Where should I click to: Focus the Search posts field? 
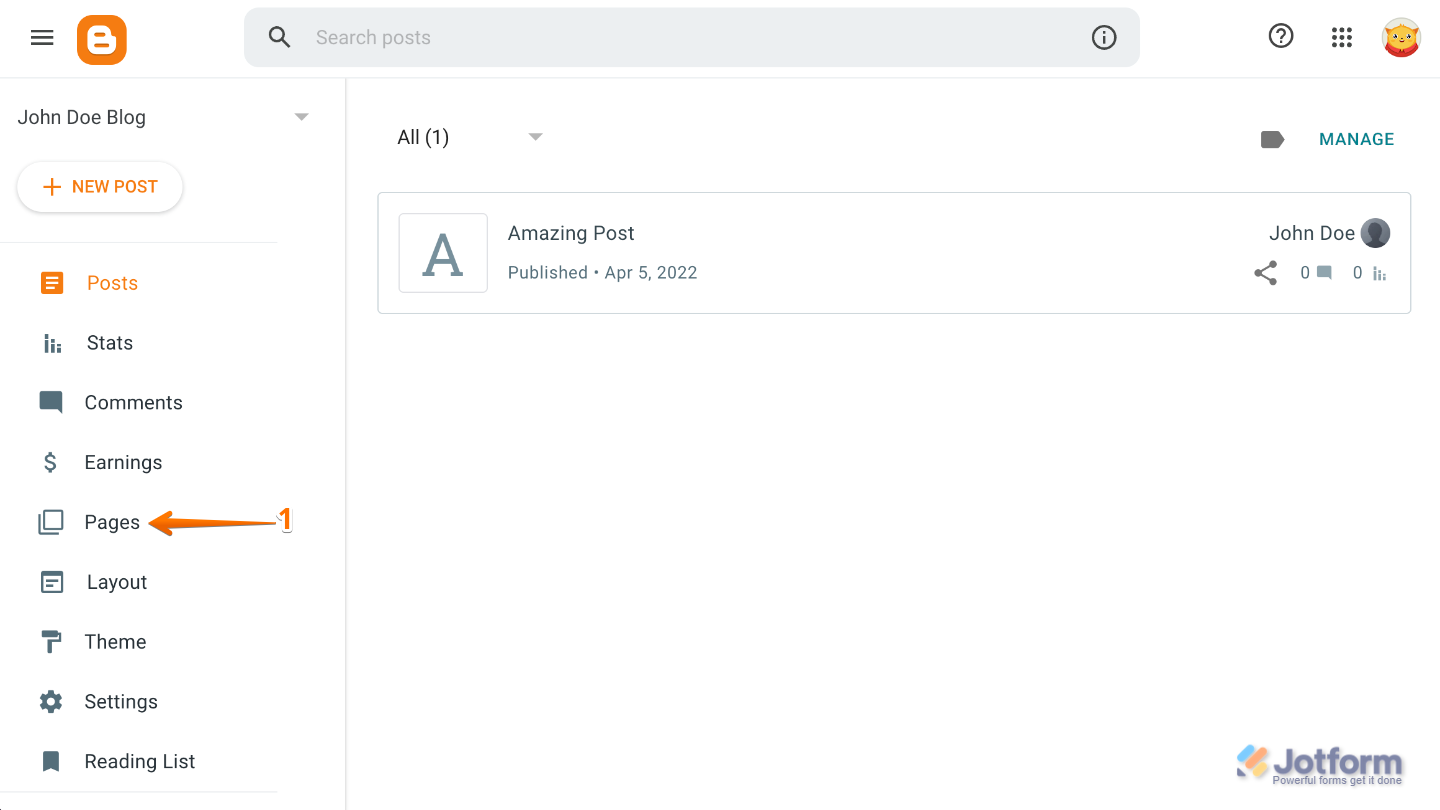pyautogui.click(x=692, y=38)
